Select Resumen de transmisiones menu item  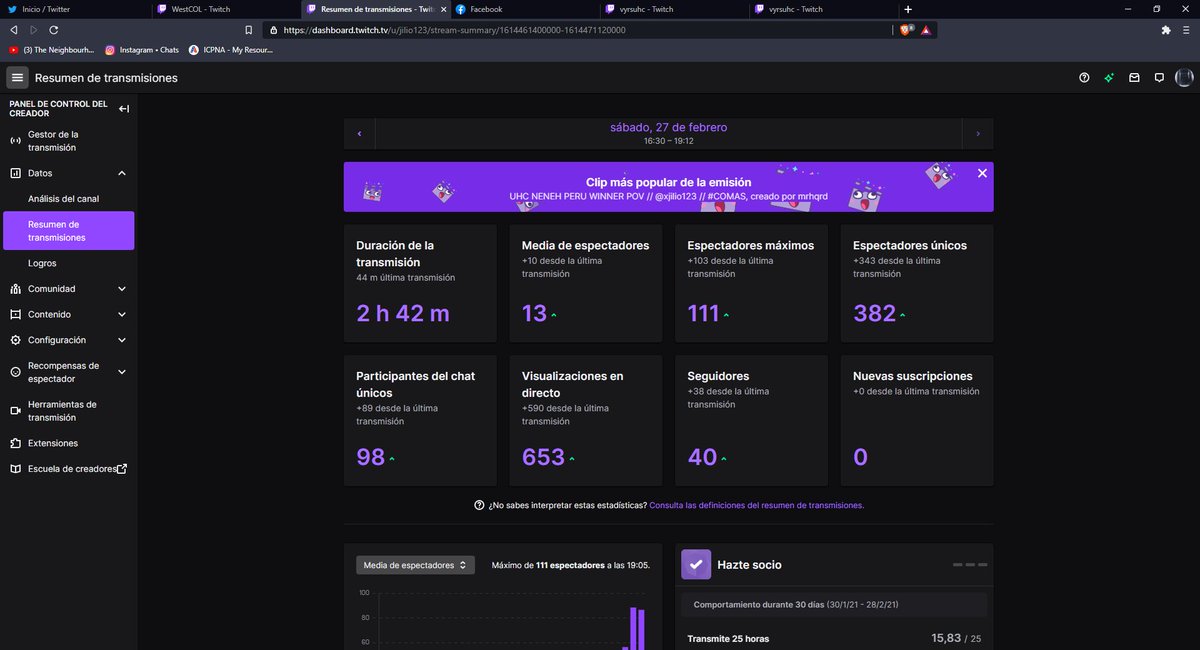point(68,231)
